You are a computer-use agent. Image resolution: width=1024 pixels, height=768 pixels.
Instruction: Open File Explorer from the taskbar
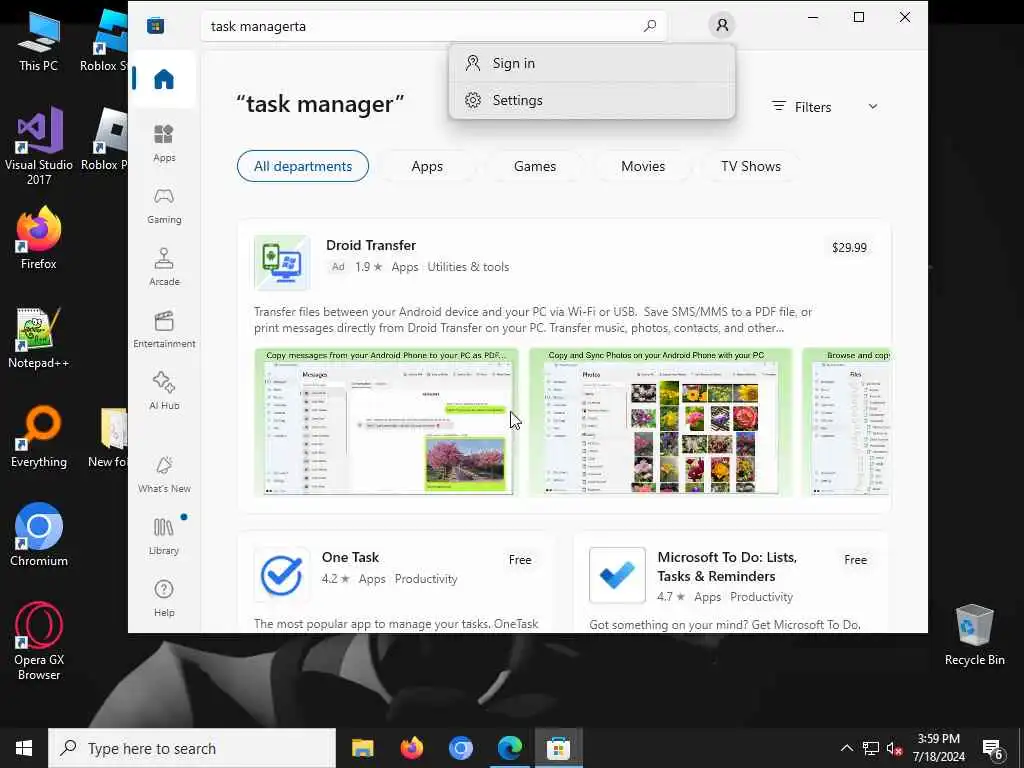coord(362,748)
